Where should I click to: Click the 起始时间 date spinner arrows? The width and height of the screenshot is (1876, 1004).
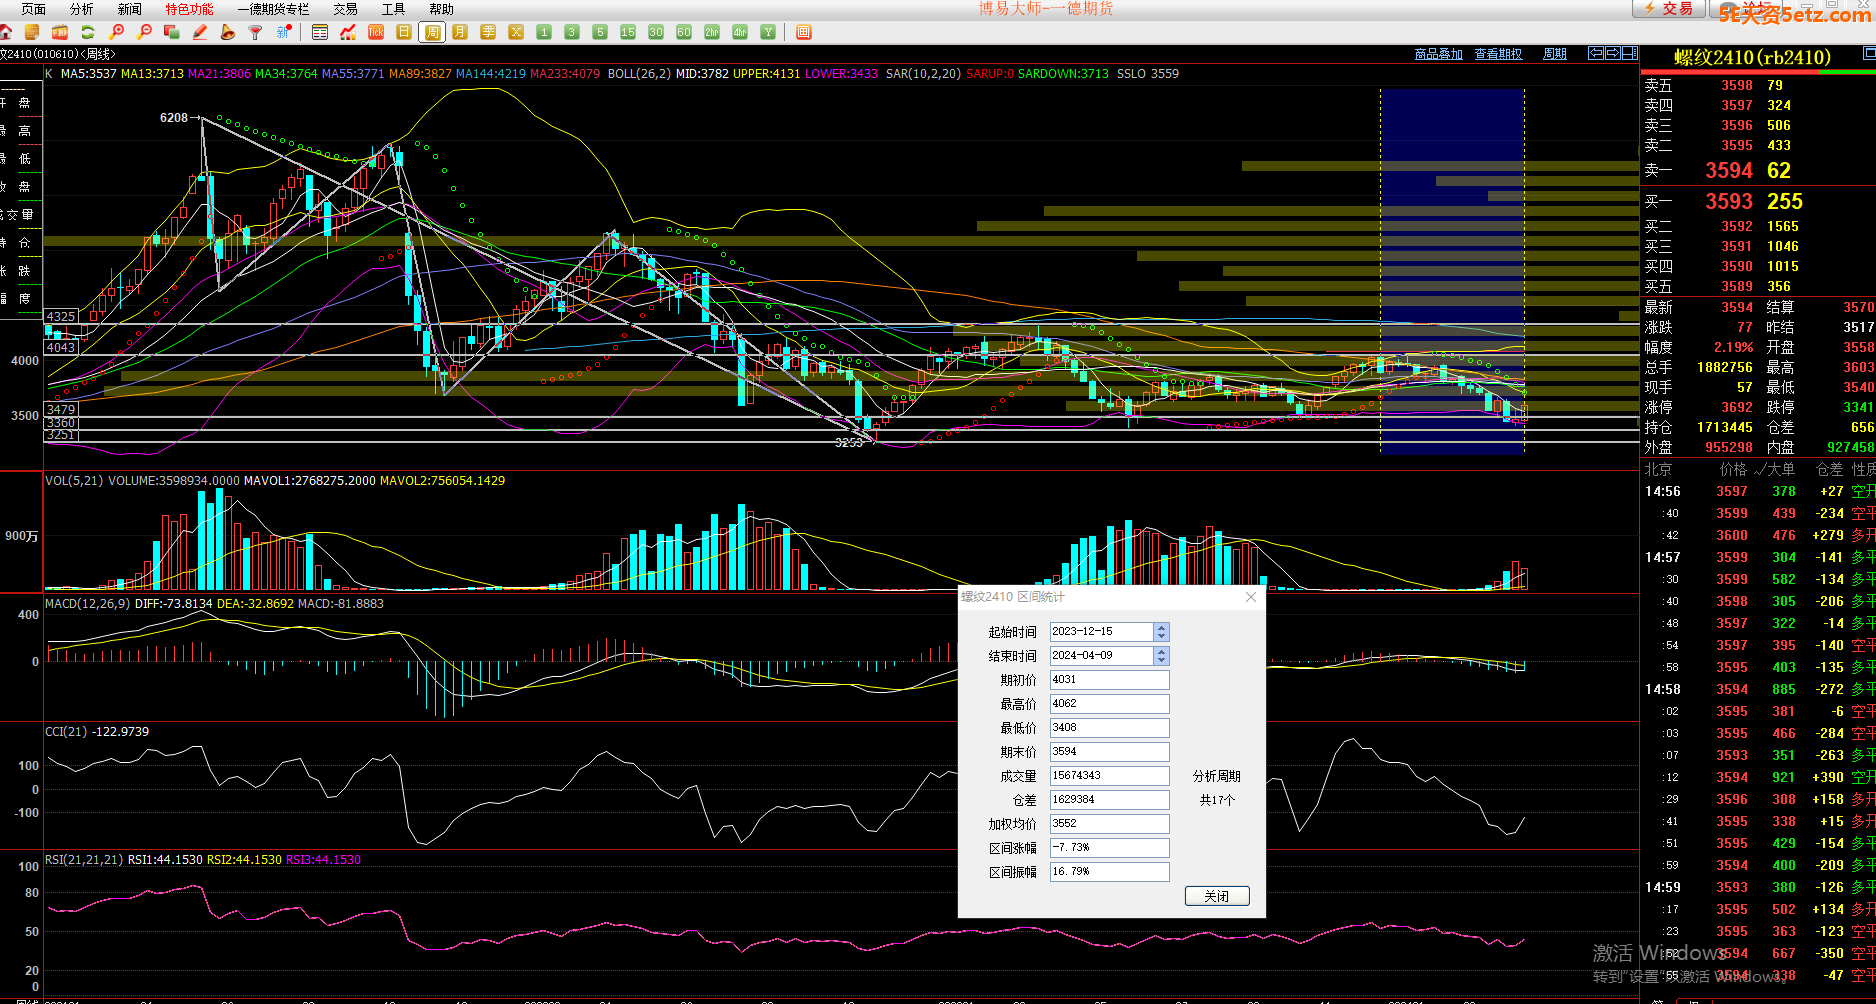coord(1161,632)
